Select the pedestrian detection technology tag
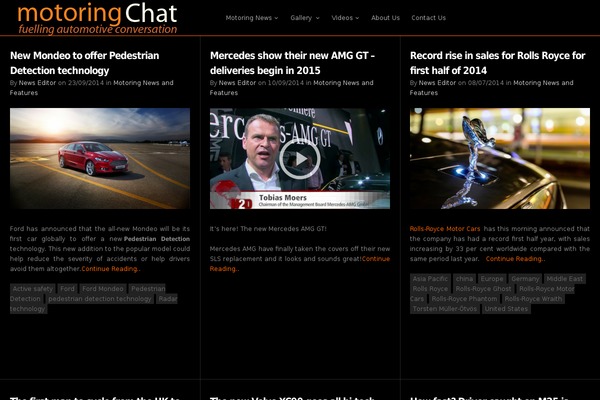The height and width of the screenshot is (400, 600). tap(100, 299)
